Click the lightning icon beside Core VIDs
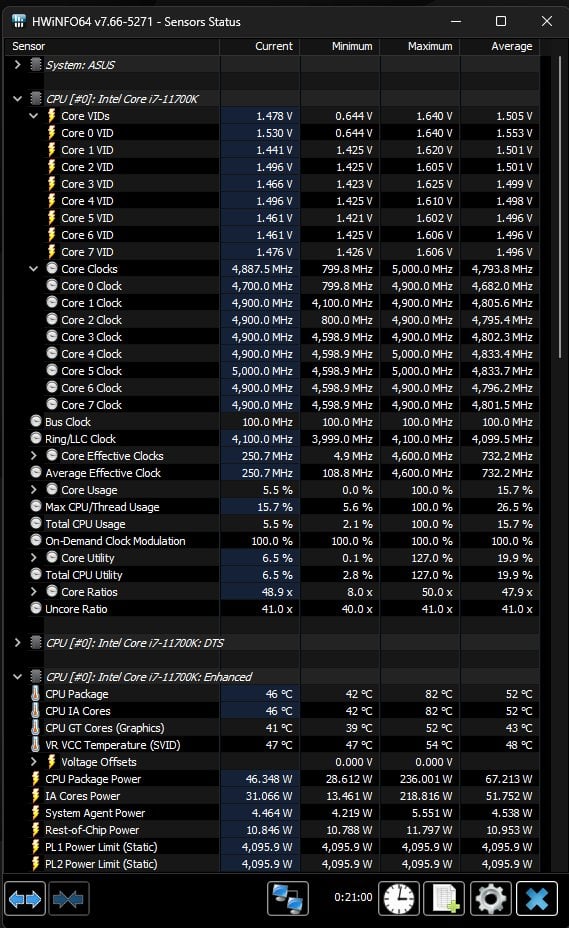 tap(52, 115)
